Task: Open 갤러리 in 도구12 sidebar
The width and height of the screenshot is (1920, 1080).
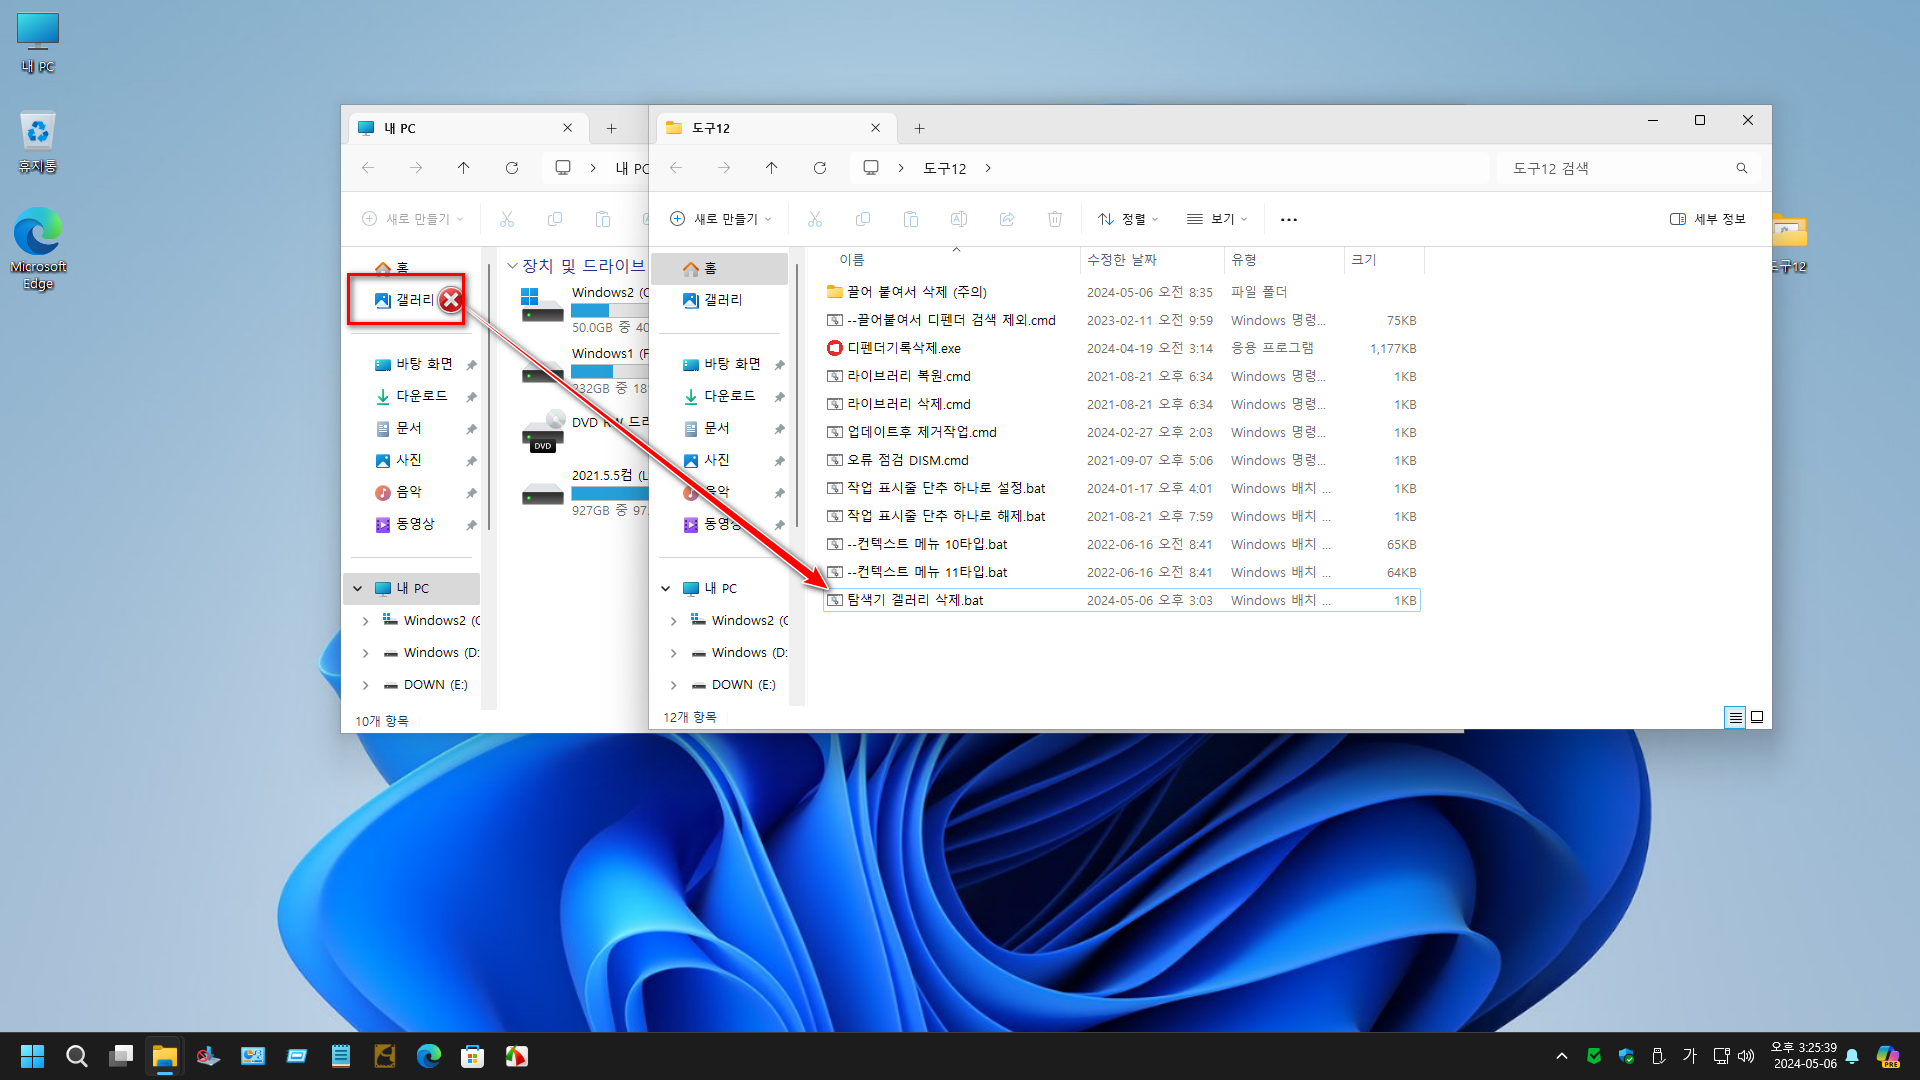Action: (x=720, y=300)
